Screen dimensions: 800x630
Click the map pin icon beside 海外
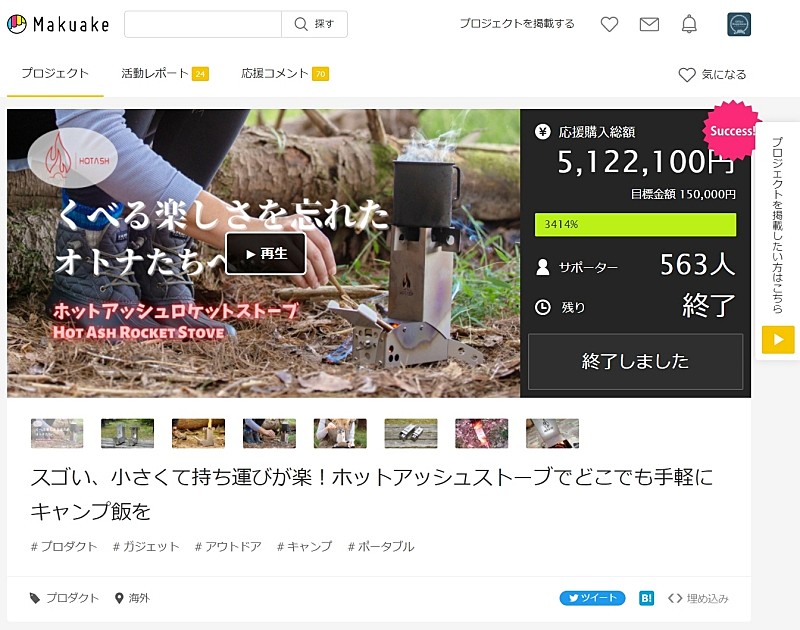[x=119, y=598]
